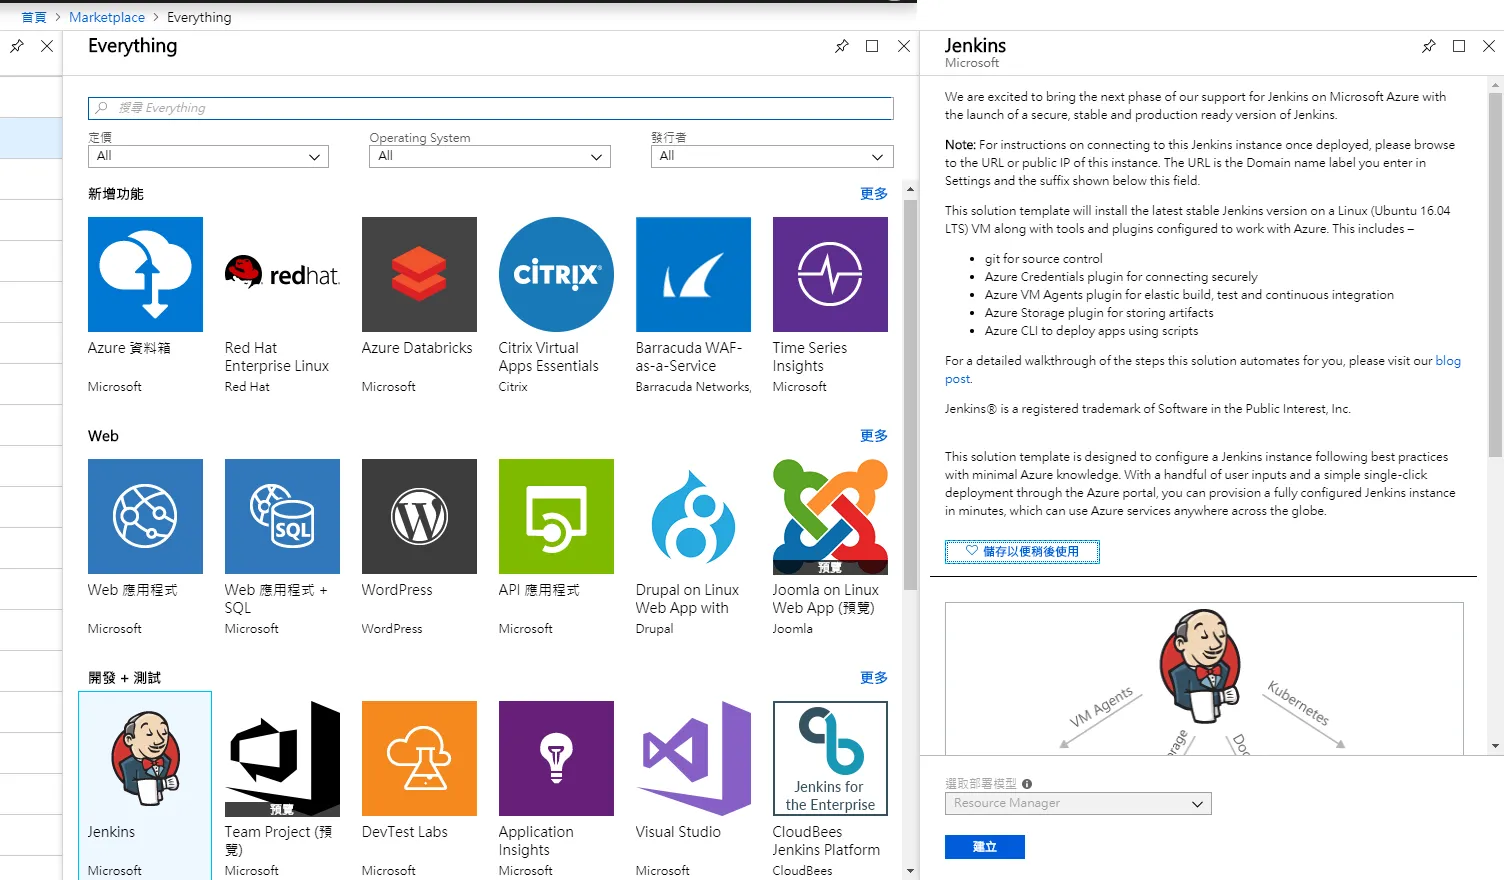This screenshot has width=1505, height=880.
Task: Choose the Time Series Insights icon
Action: 830,274
